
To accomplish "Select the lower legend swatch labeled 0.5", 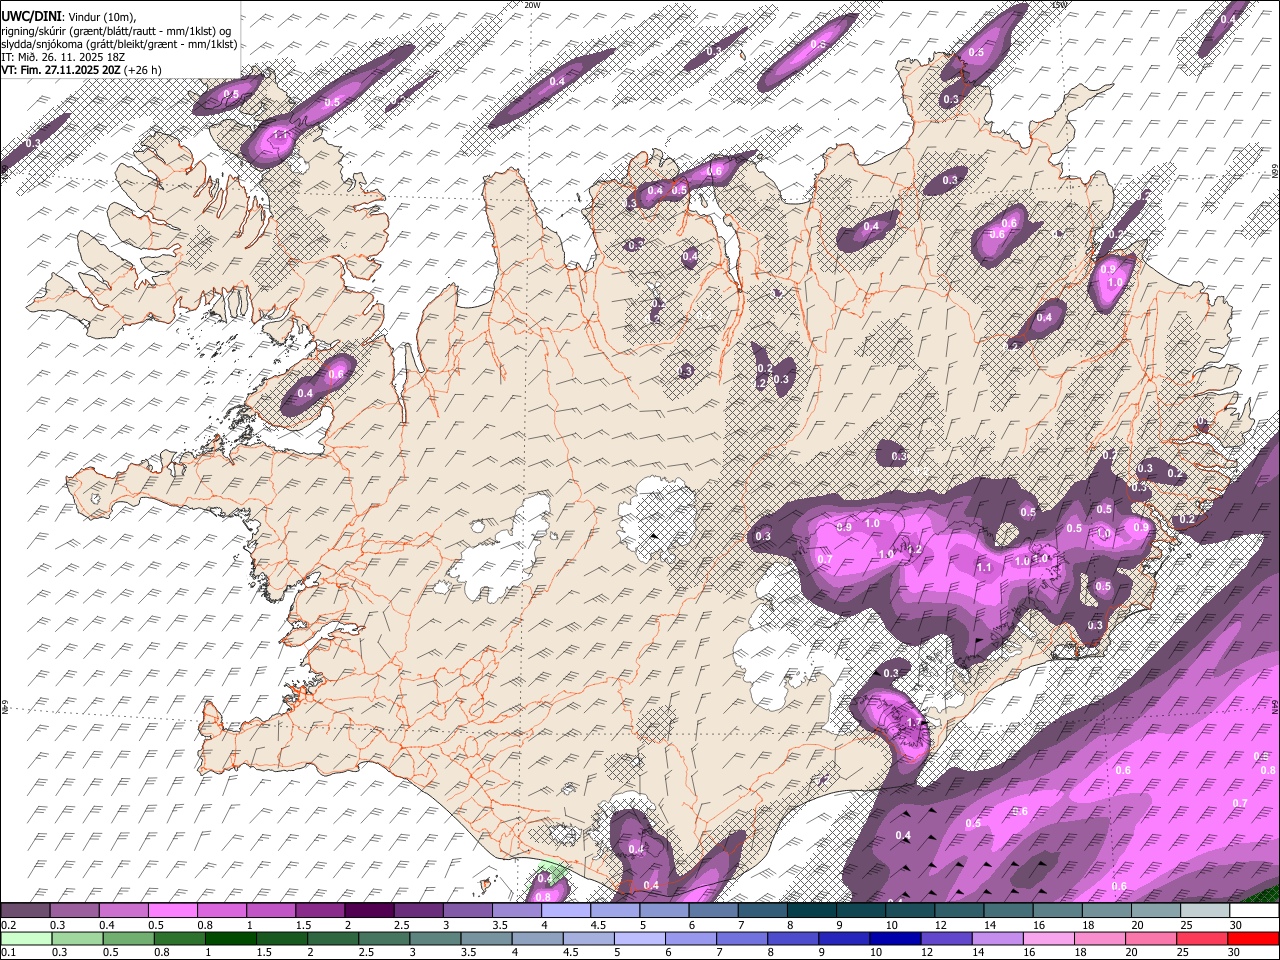I will tap(128, 939).
